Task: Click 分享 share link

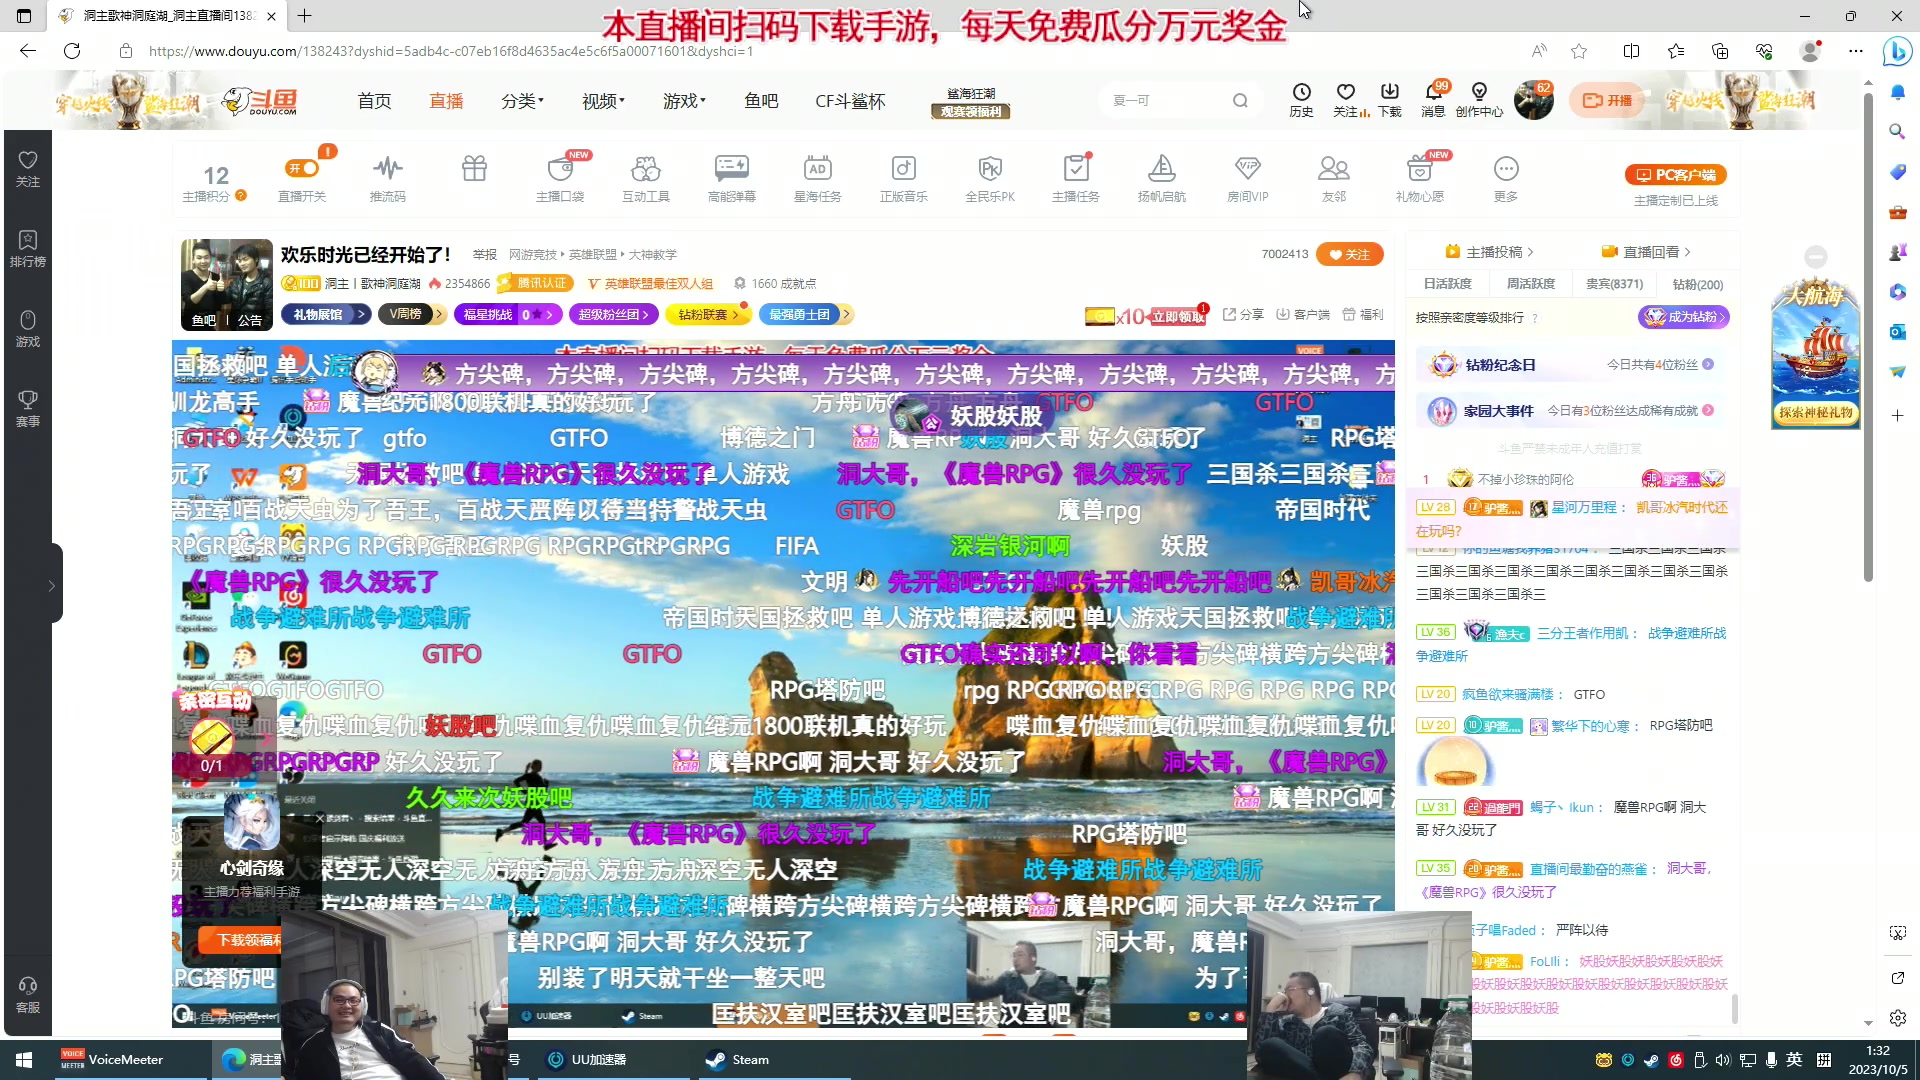Action: coord(1243,314)
